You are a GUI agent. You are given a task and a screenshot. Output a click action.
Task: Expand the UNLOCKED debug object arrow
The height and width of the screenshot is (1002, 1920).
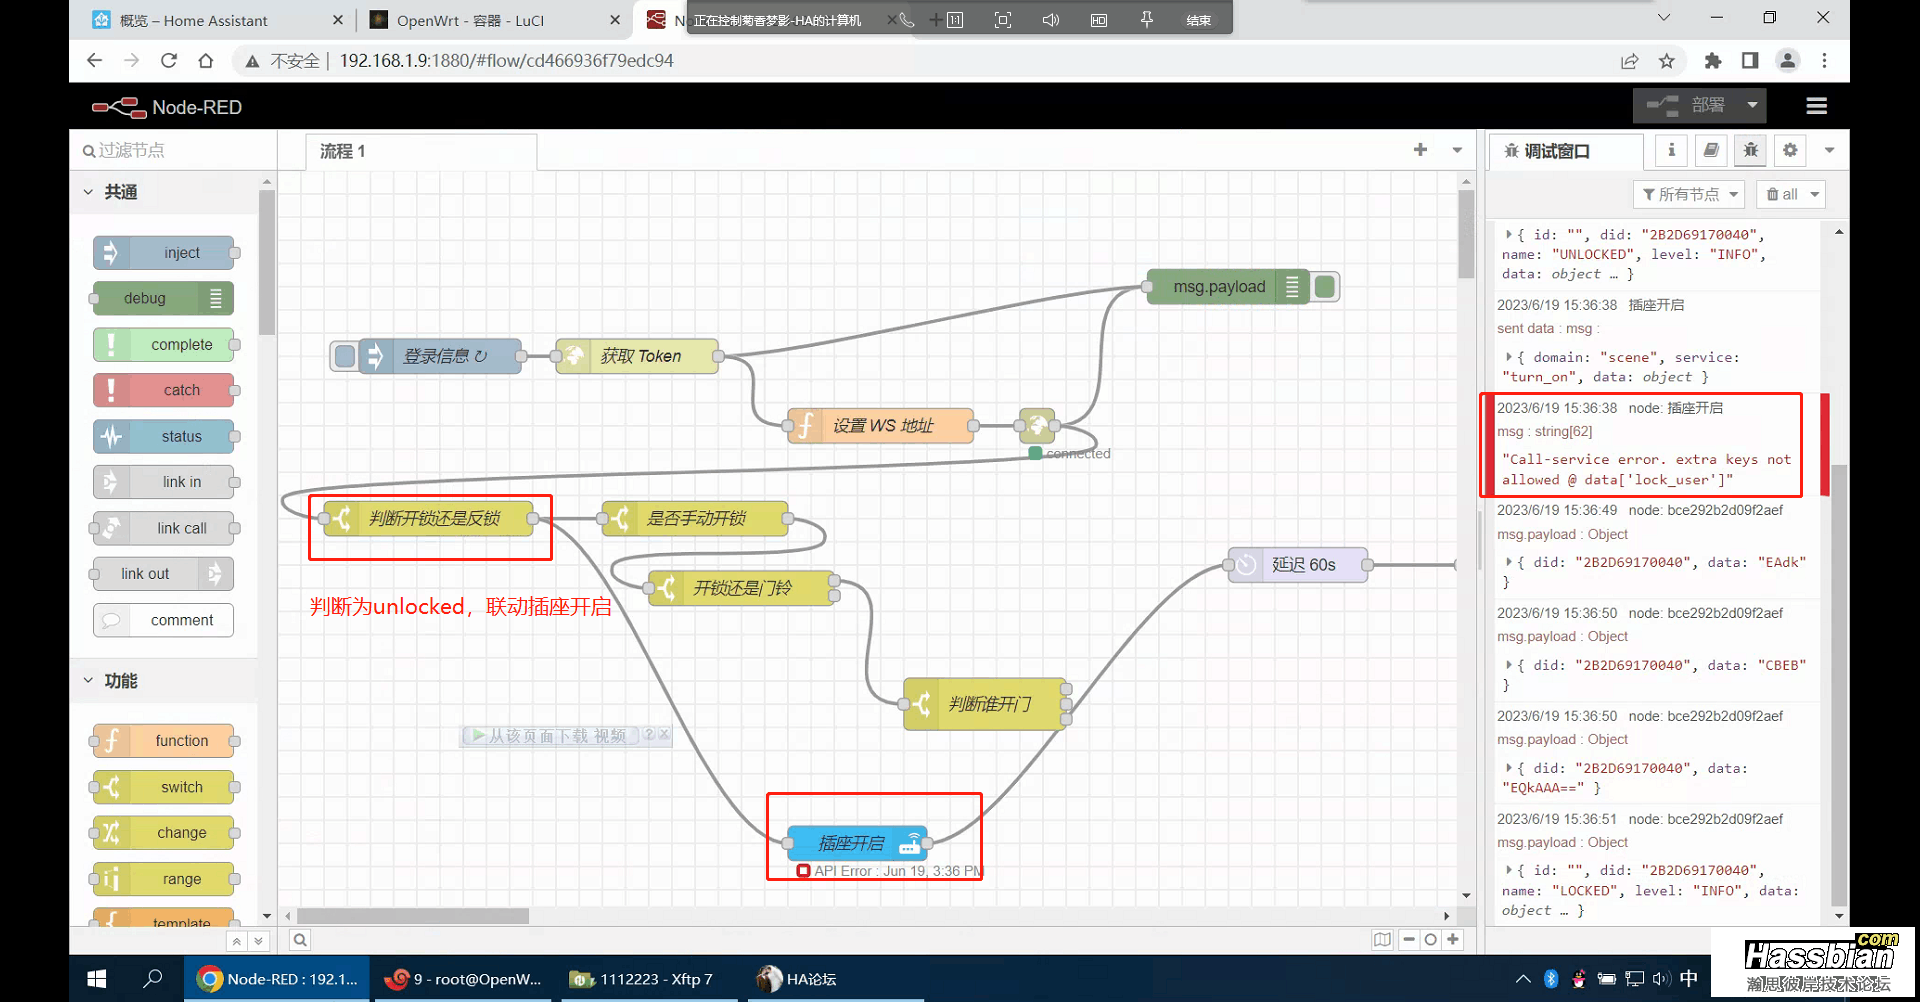tap(1508, 234)
